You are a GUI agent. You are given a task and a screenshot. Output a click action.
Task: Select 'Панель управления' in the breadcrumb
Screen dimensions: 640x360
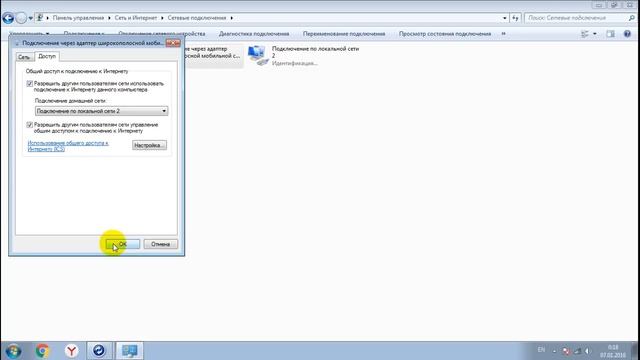click(x=78, y=18)
